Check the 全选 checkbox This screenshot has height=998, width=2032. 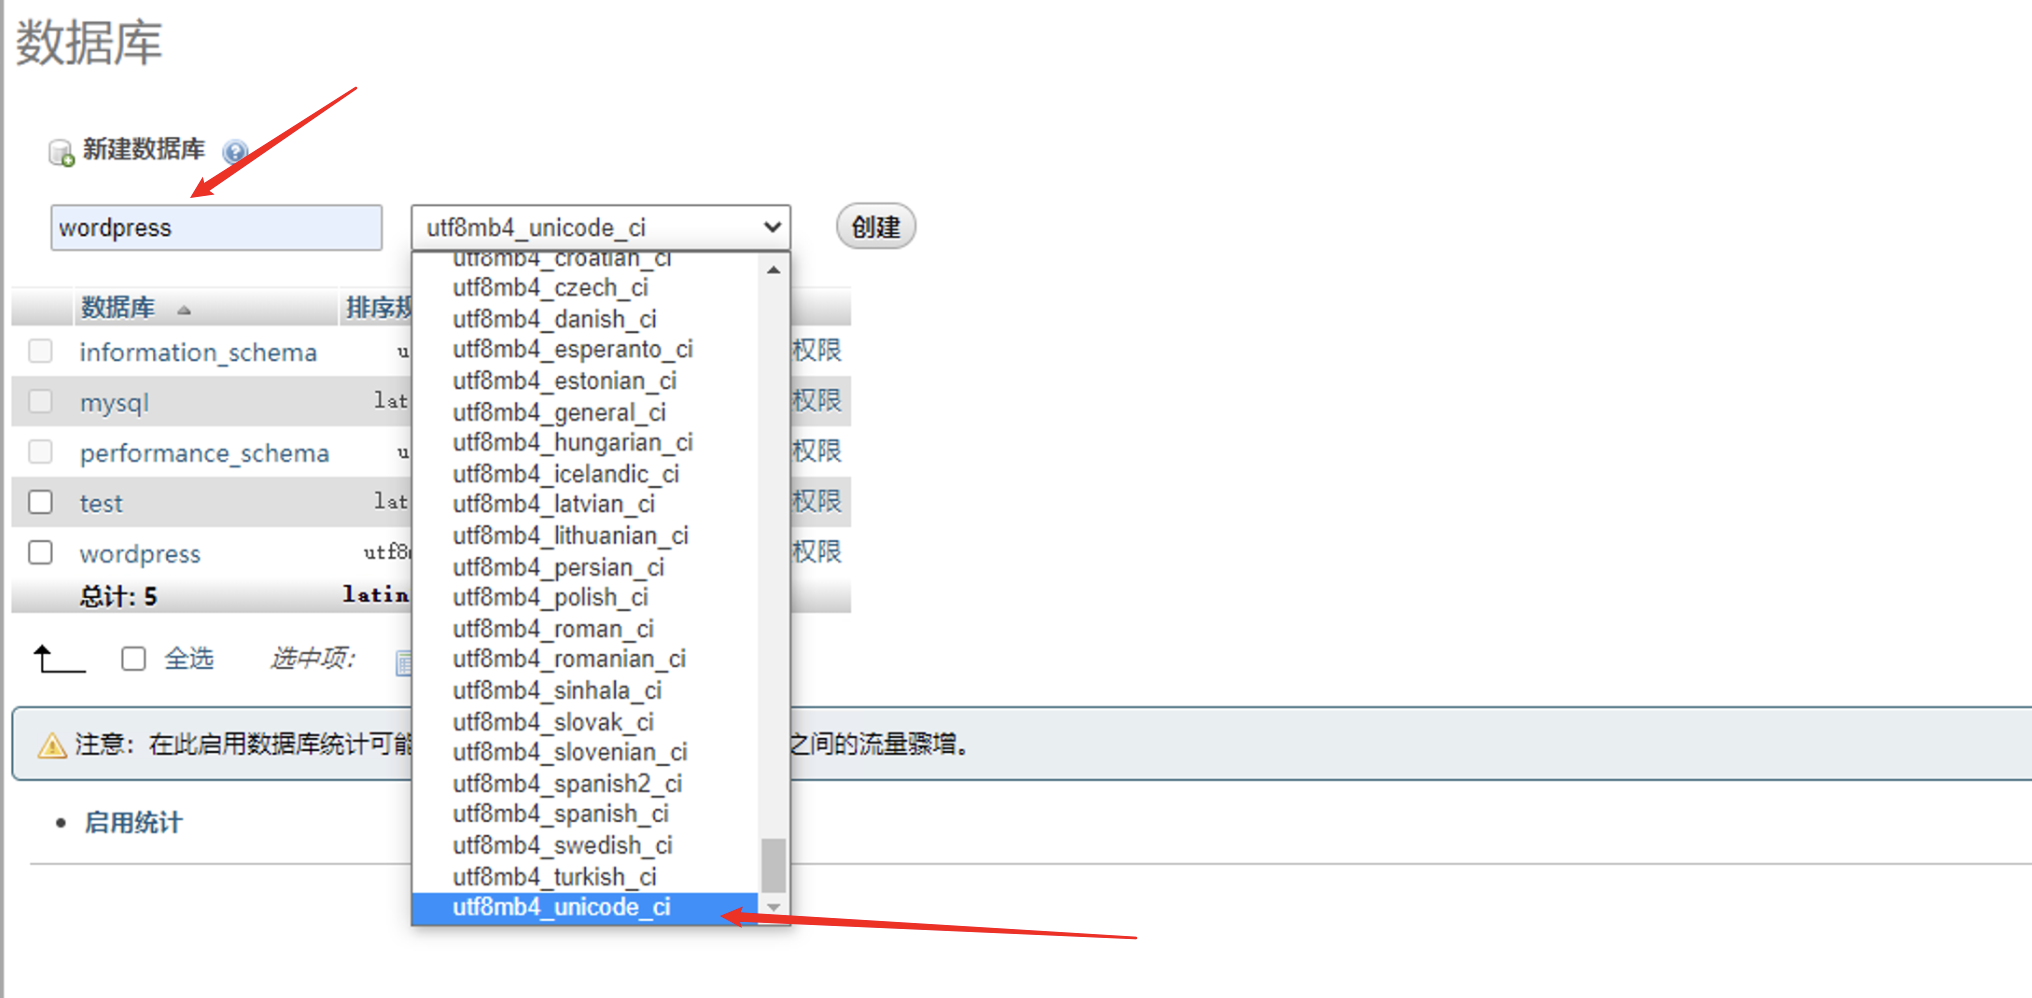pyautogui.click(x=133, y=658)
